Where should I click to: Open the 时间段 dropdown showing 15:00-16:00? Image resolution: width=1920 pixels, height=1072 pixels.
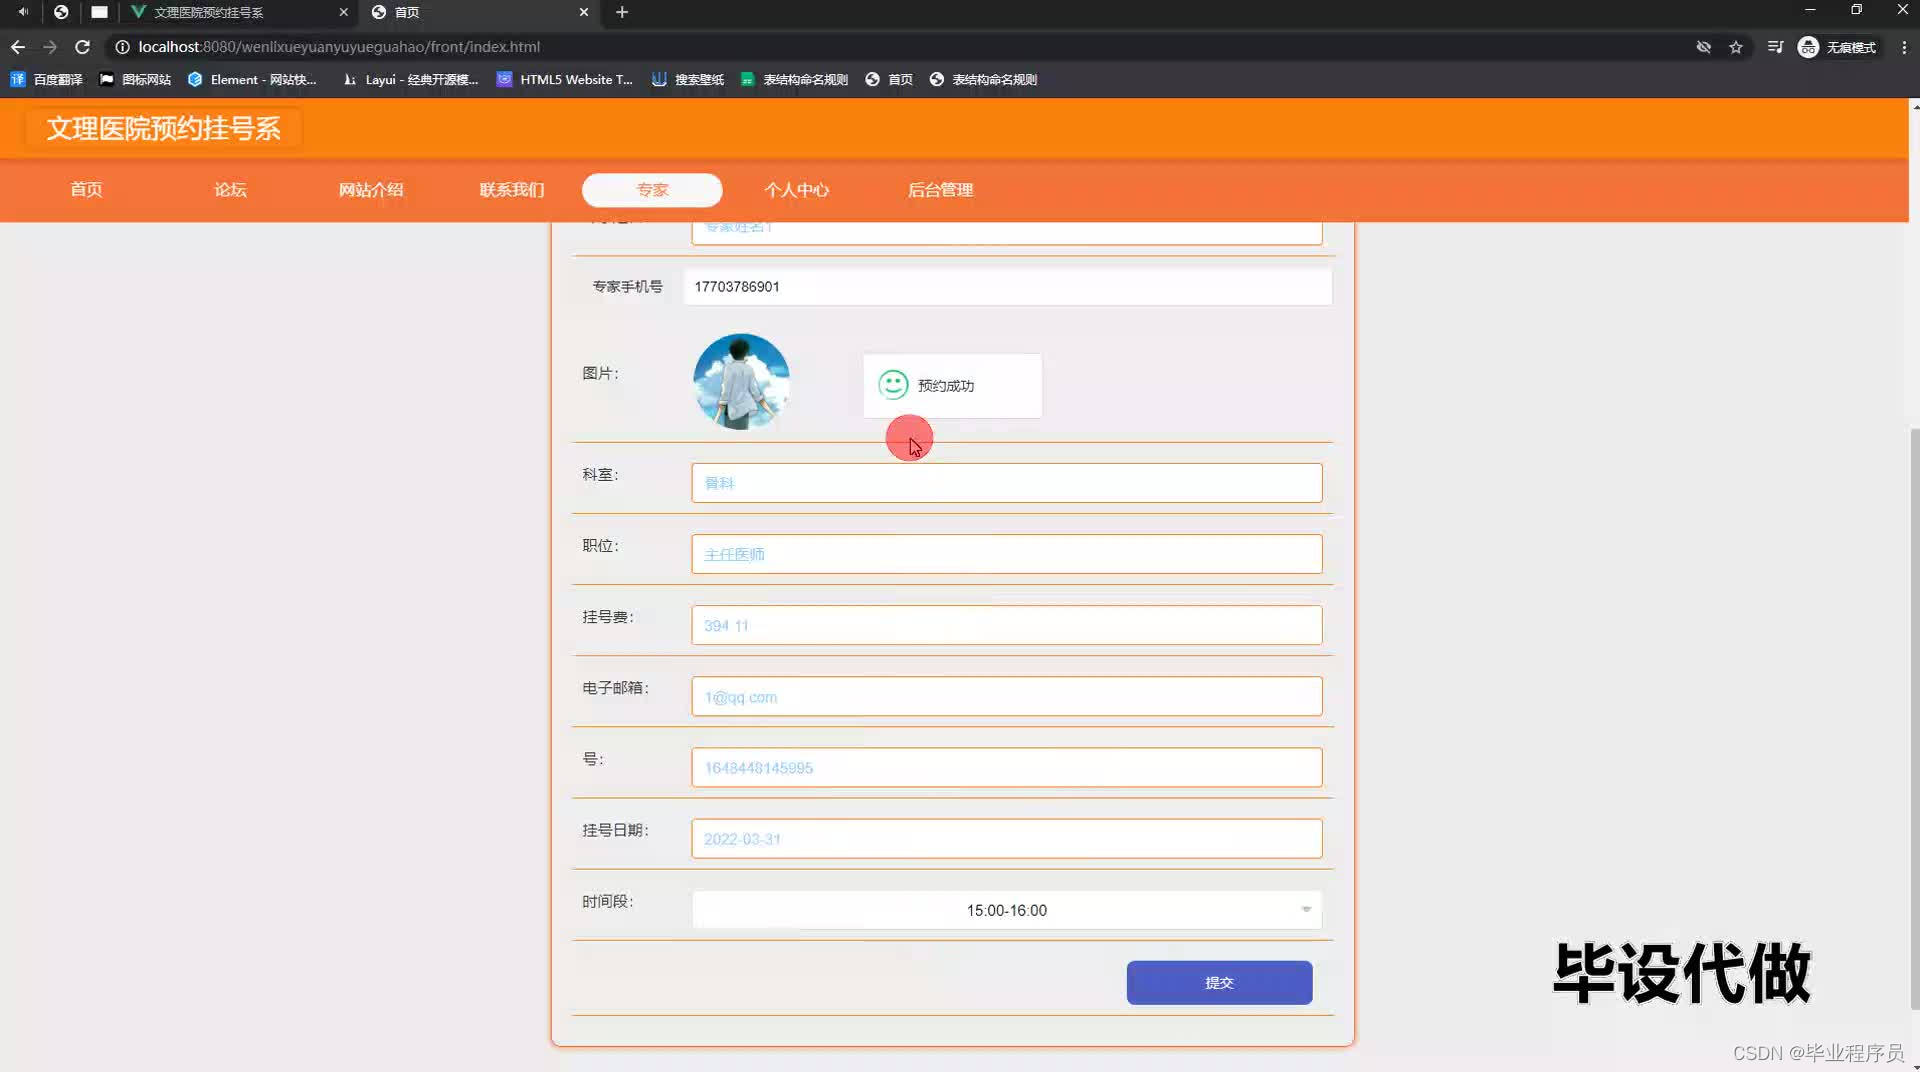tap(1007, 910)
